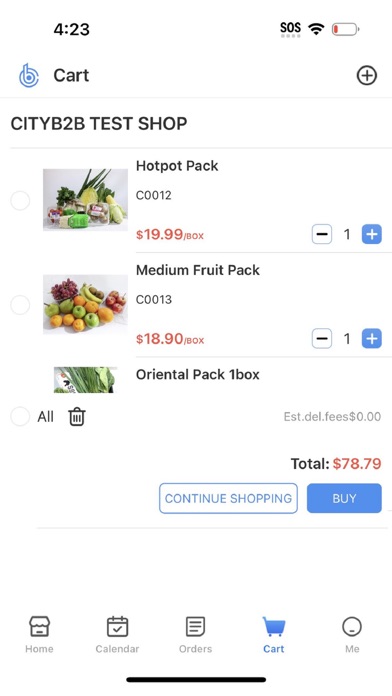Select the Hotpot Pack checkbox

20,201
